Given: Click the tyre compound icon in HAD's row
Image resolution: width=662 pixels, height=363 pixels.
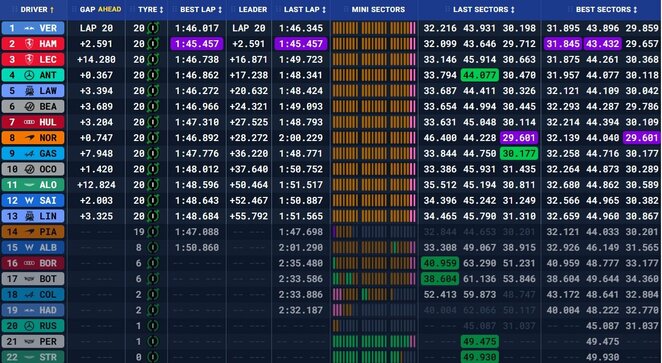Looking at the screenshot, I should 153,310.
